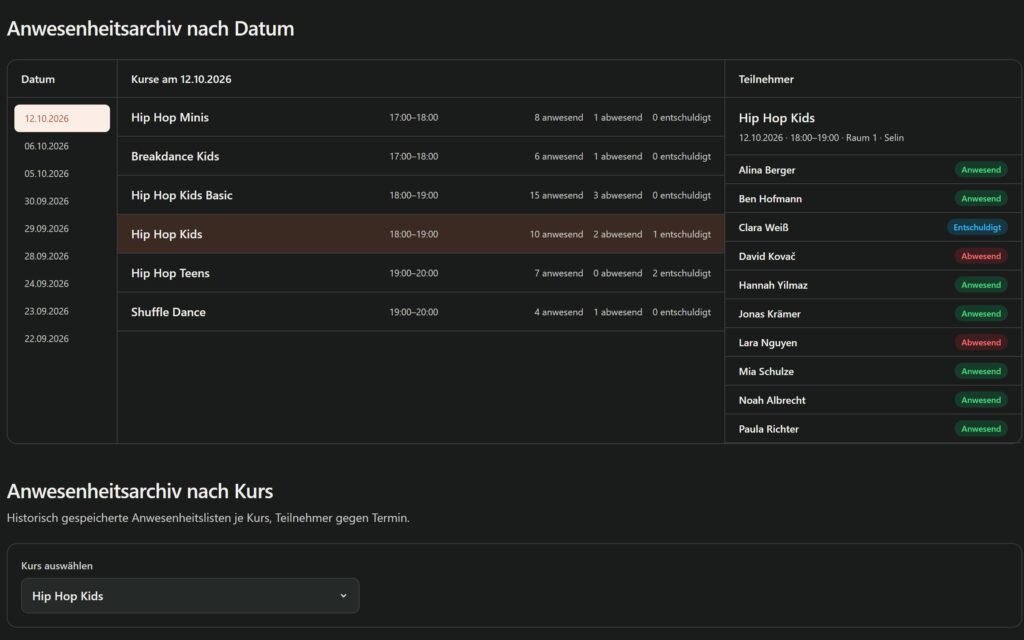Click 15 anwesend in Hip Hop Kids Basic
Screen dimensions: 1024x640
click(556, 195)
